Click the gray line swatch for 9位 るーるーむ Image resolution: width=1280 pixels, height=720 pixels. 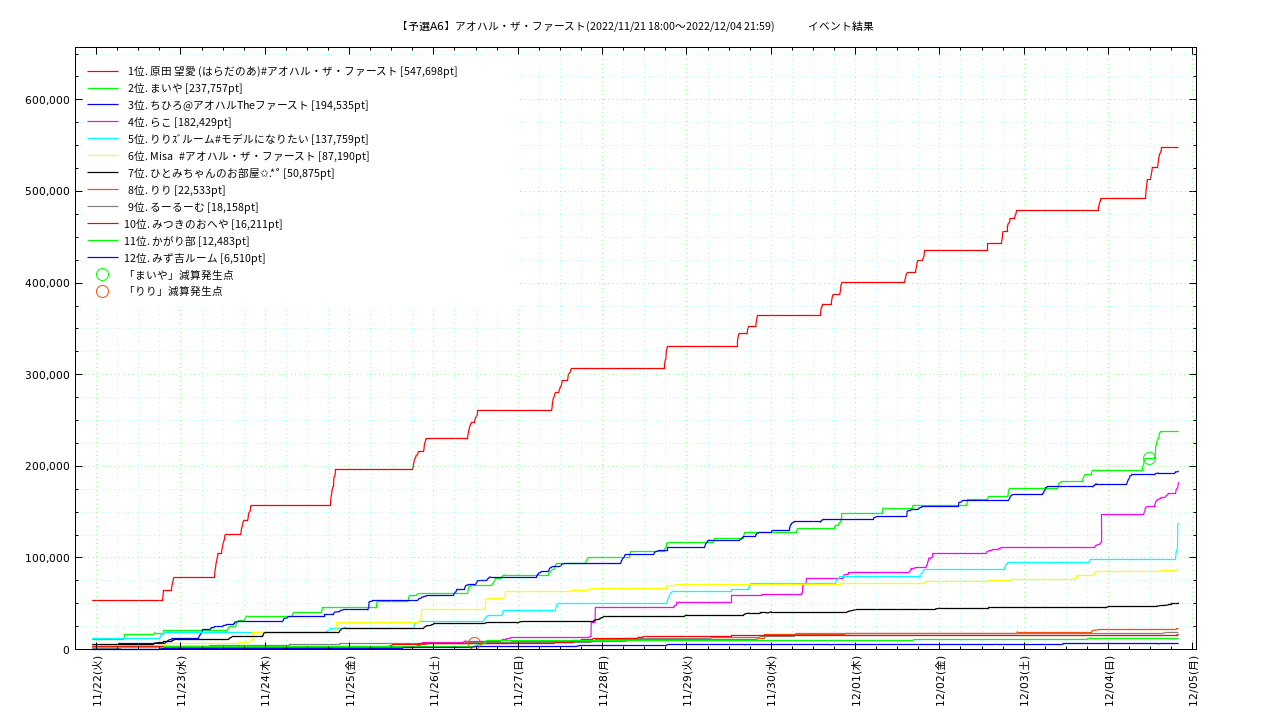coord(103,207)
